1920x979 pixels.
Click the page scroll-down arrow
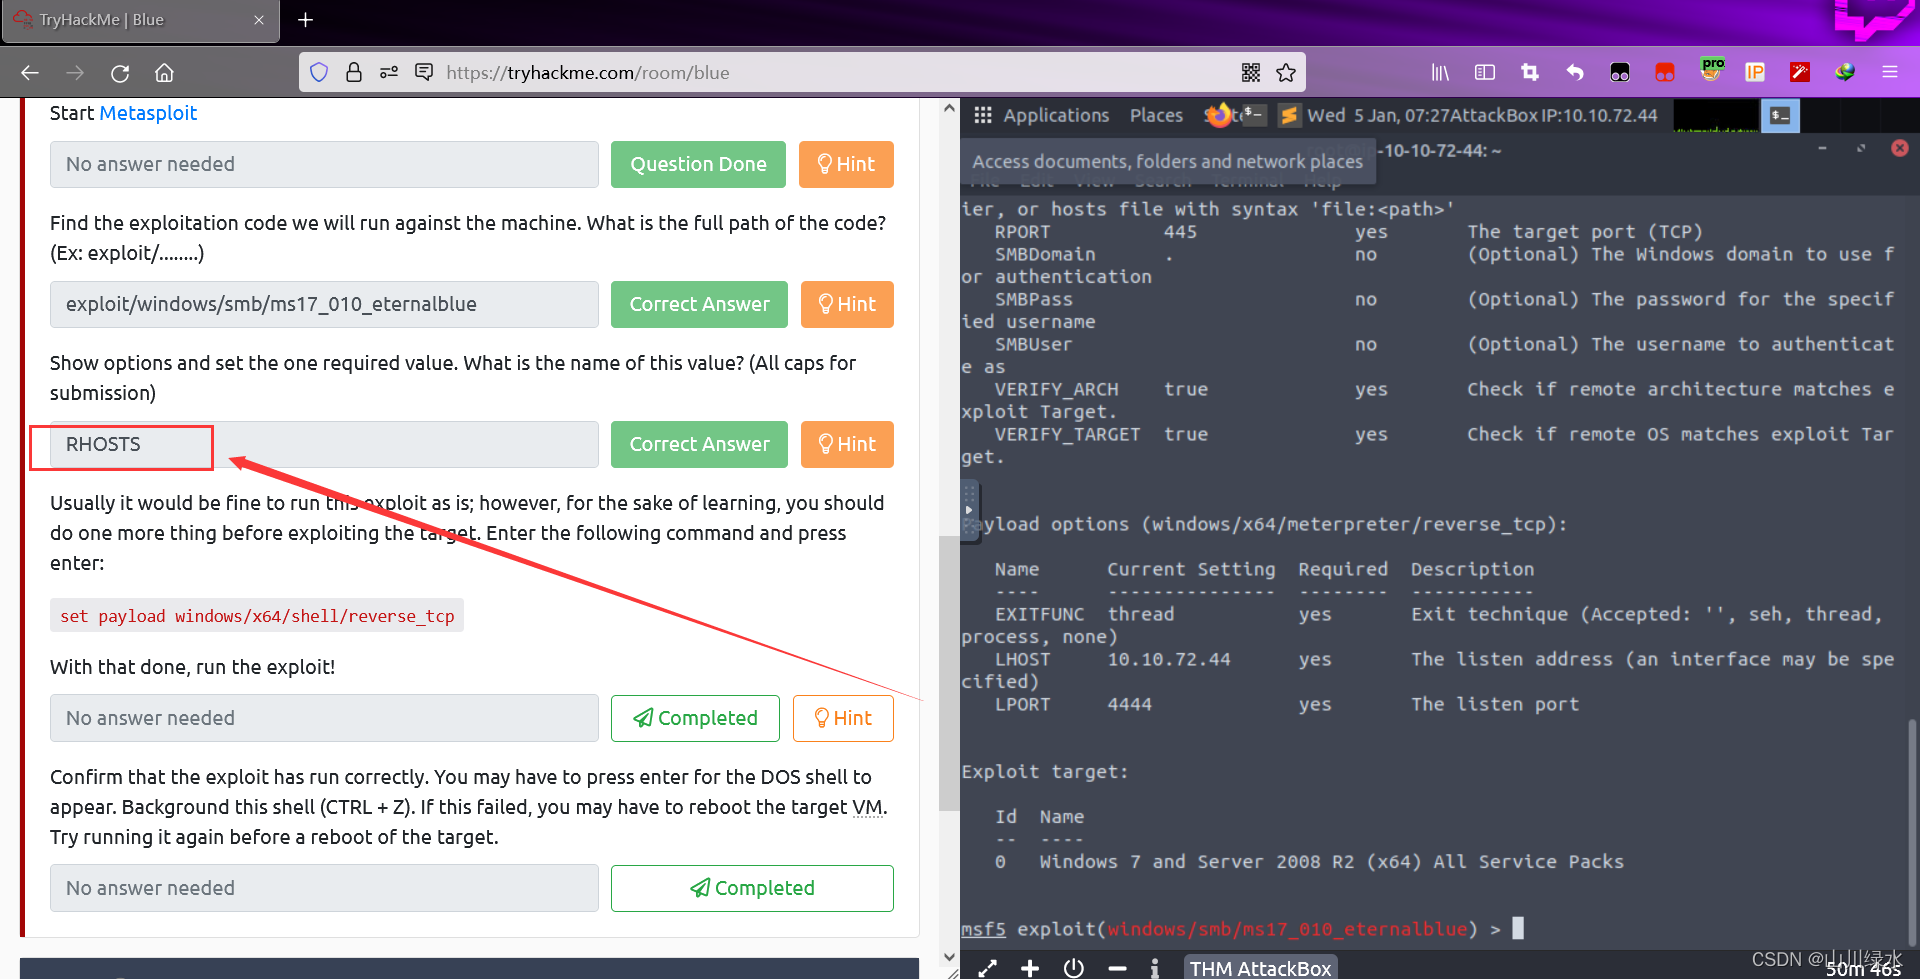tap(949, 958)
